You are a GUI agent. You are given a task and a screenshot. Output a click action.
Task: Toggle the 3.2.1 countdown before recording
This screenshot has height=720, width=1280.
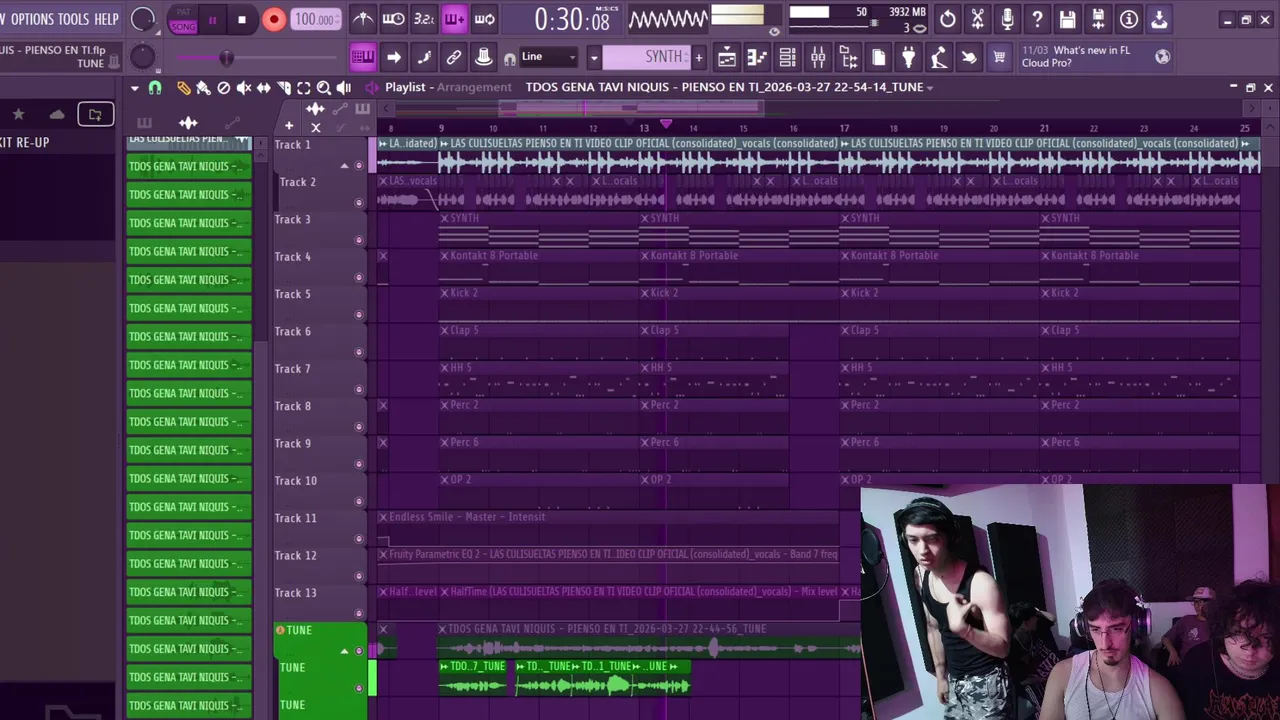click(x=424, y=19)
